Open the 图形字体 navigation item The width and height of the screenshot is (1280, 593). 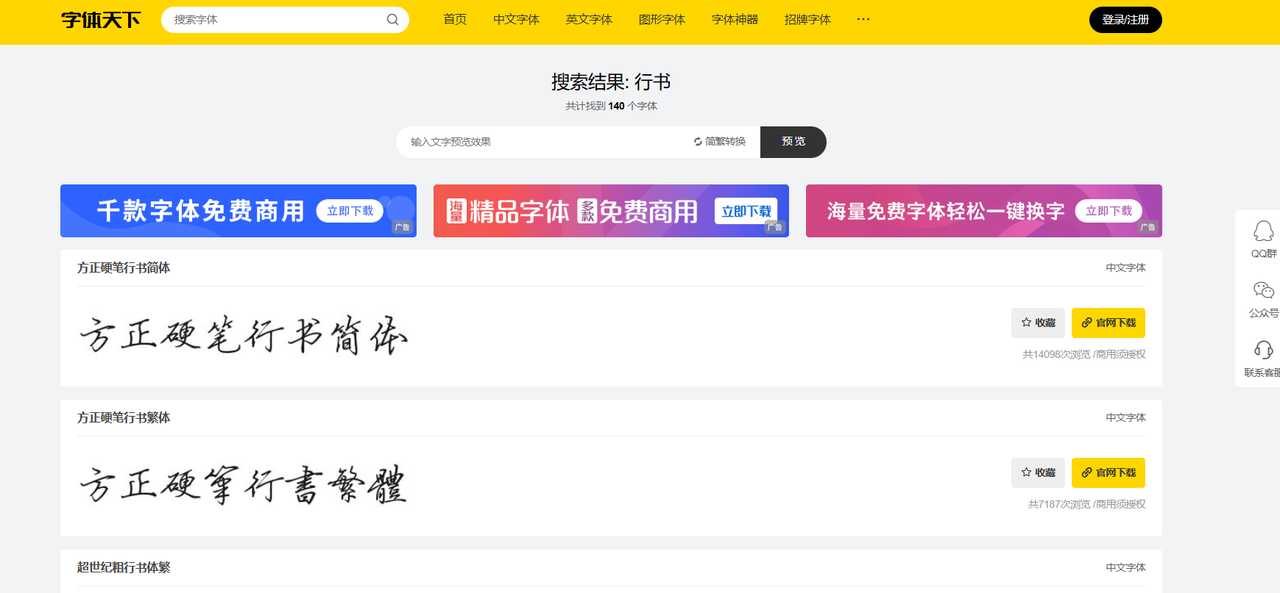(662, 19)
